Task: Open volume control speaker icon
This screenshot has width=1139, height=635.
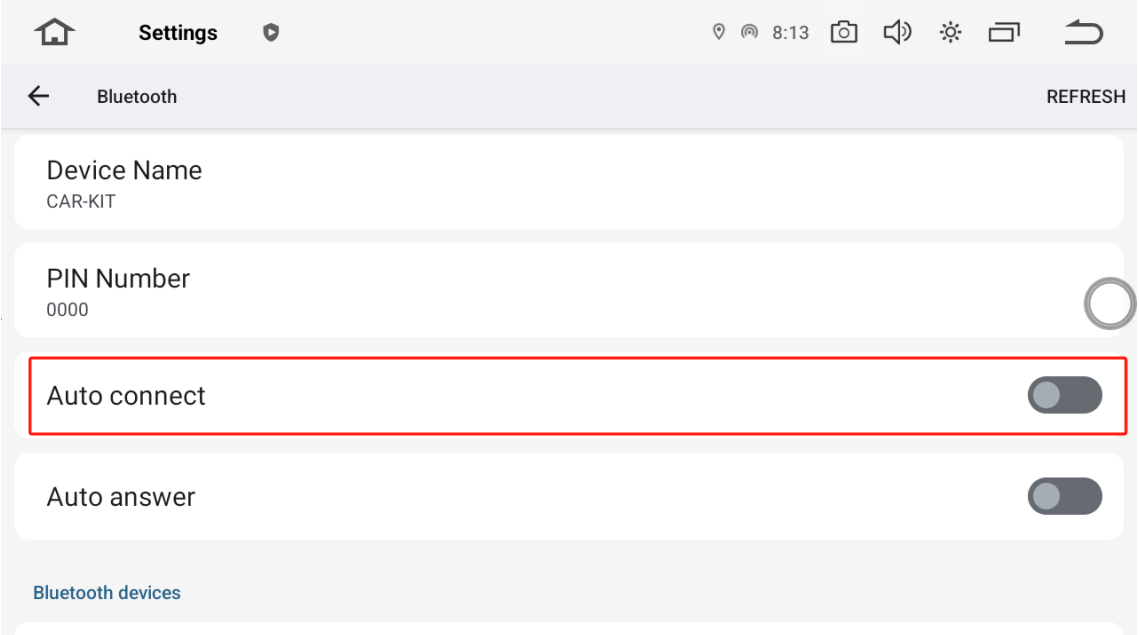Action: pyautogui.click(x=897, y=33)
